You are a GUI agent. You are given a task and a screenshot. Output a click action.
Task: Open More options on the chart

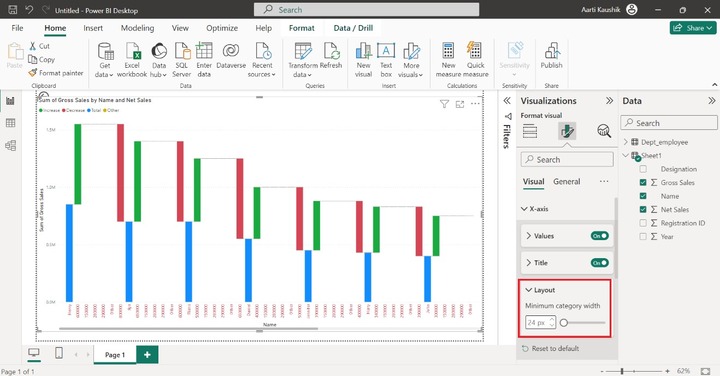pos(475,104)
